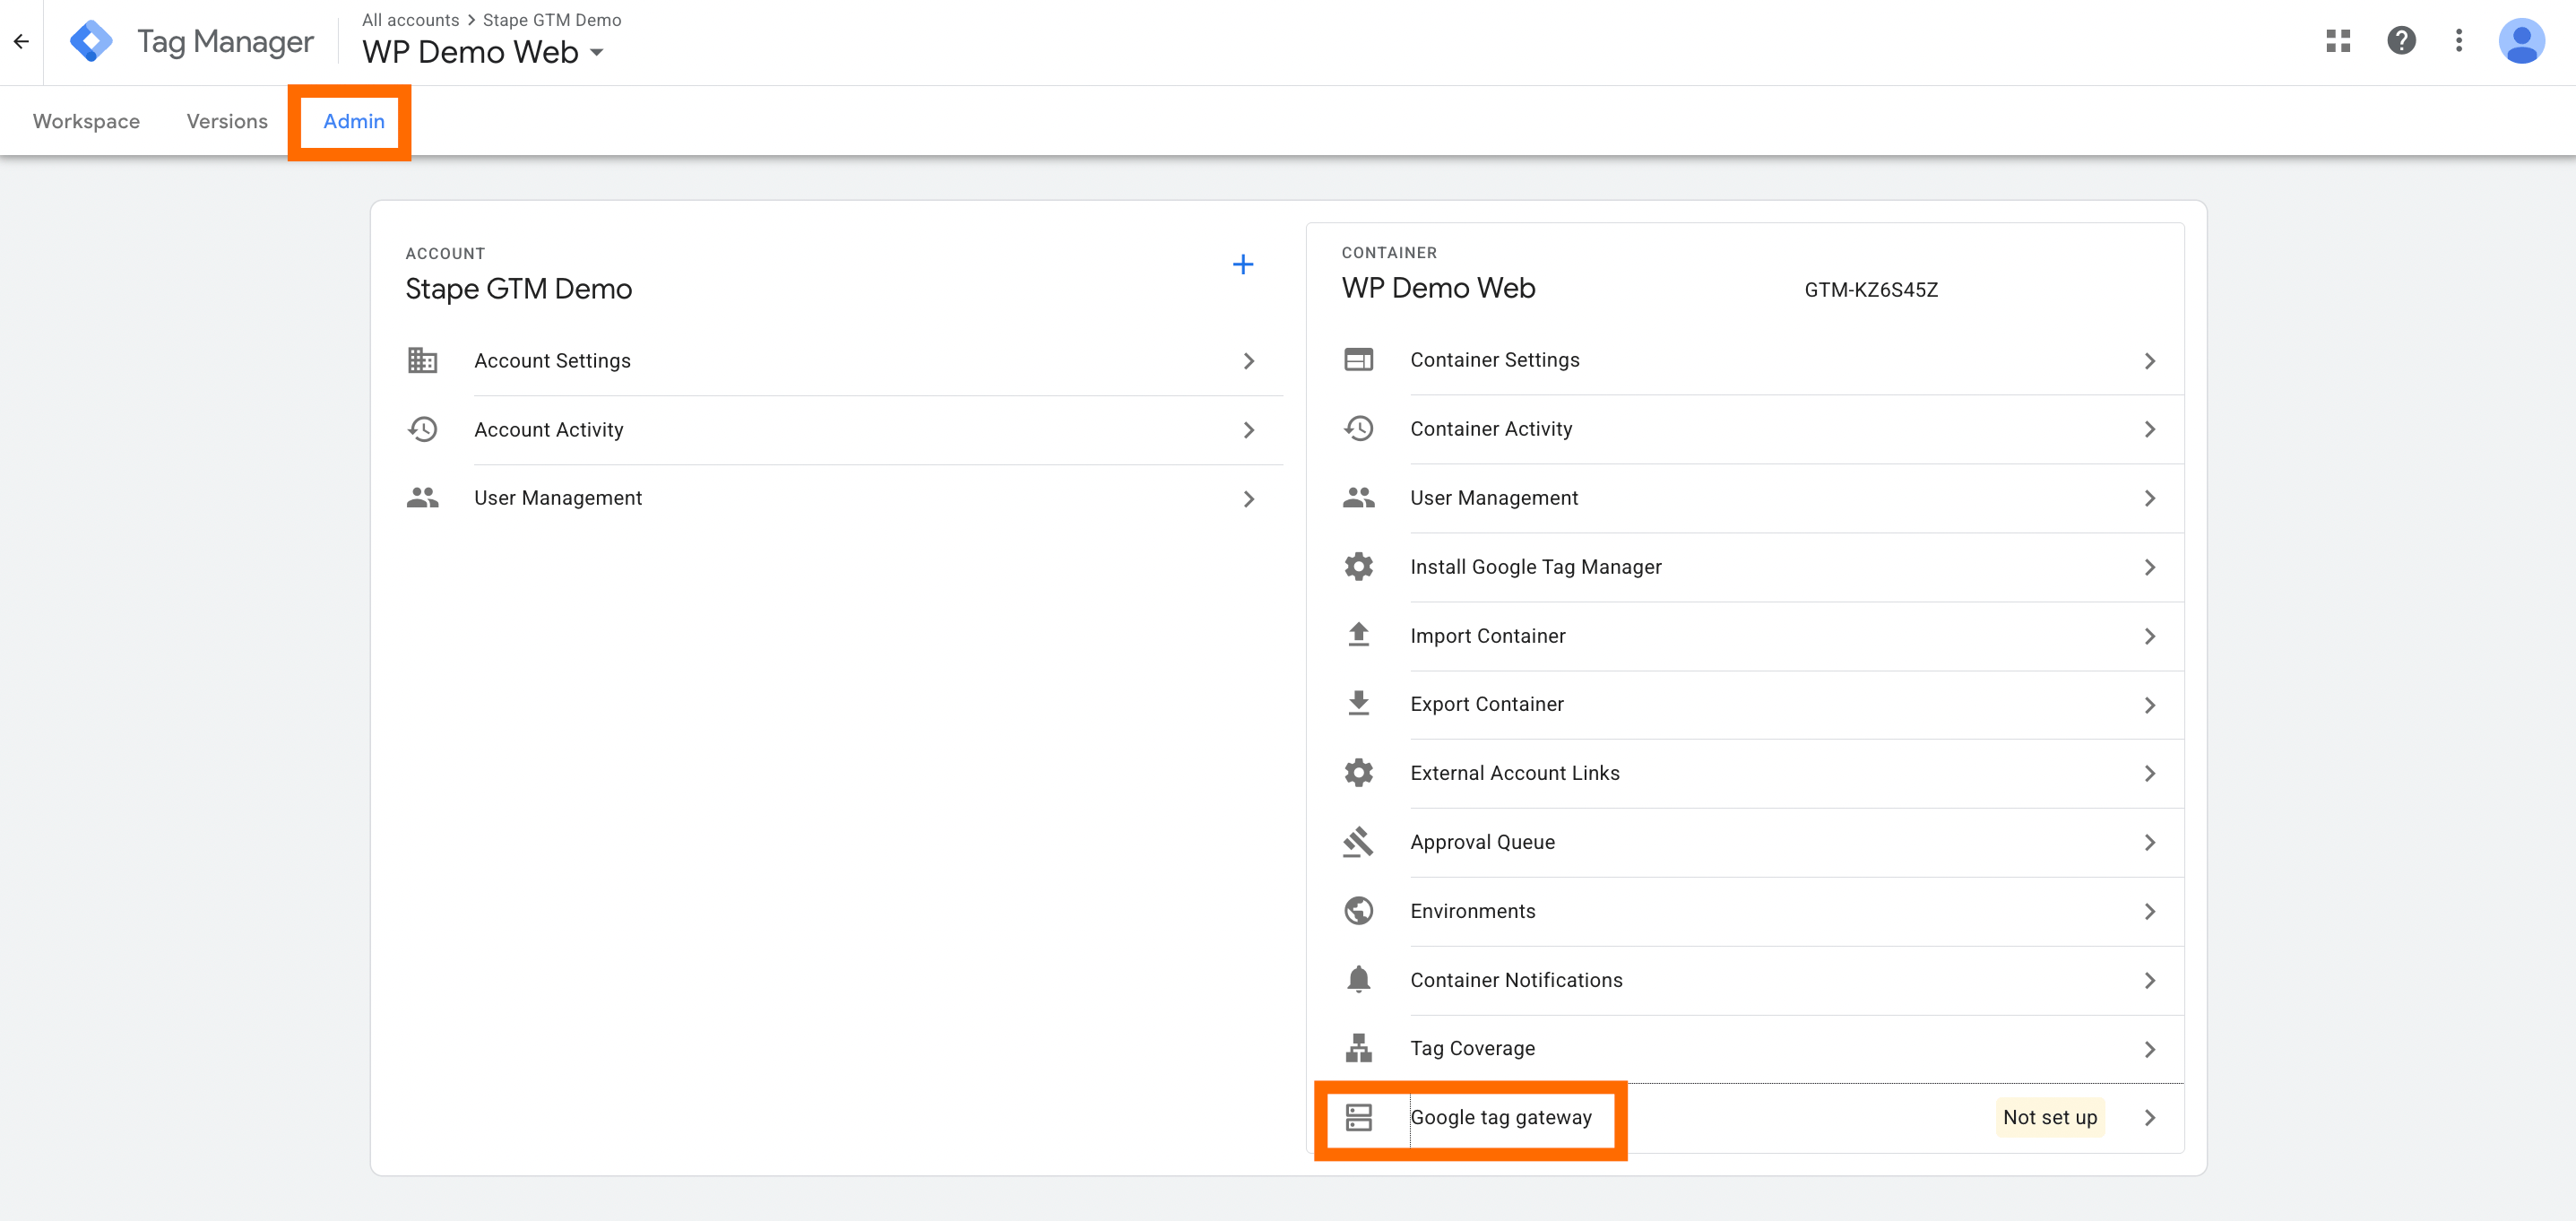Switch to the Versions tab
The image size is (2576, 1221).
point(227,121)
